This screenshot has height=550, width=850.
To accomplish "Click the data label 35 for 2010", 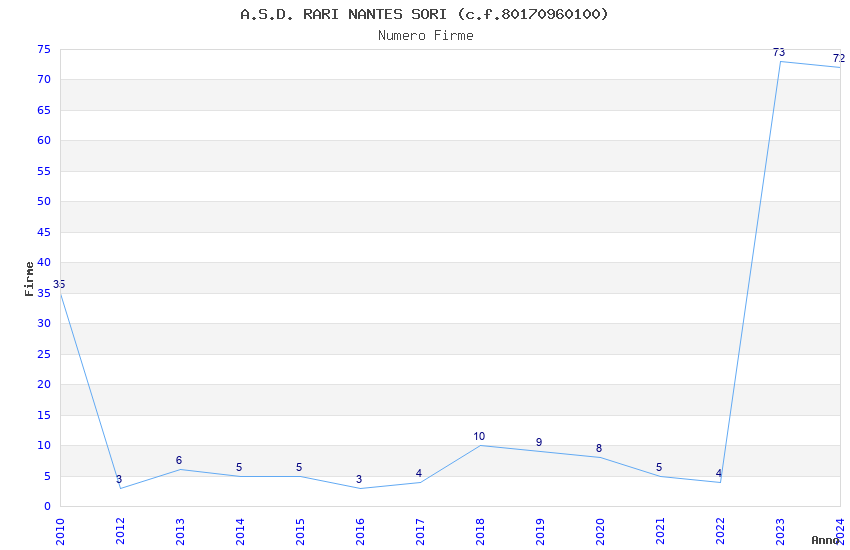I will point(59,284).
